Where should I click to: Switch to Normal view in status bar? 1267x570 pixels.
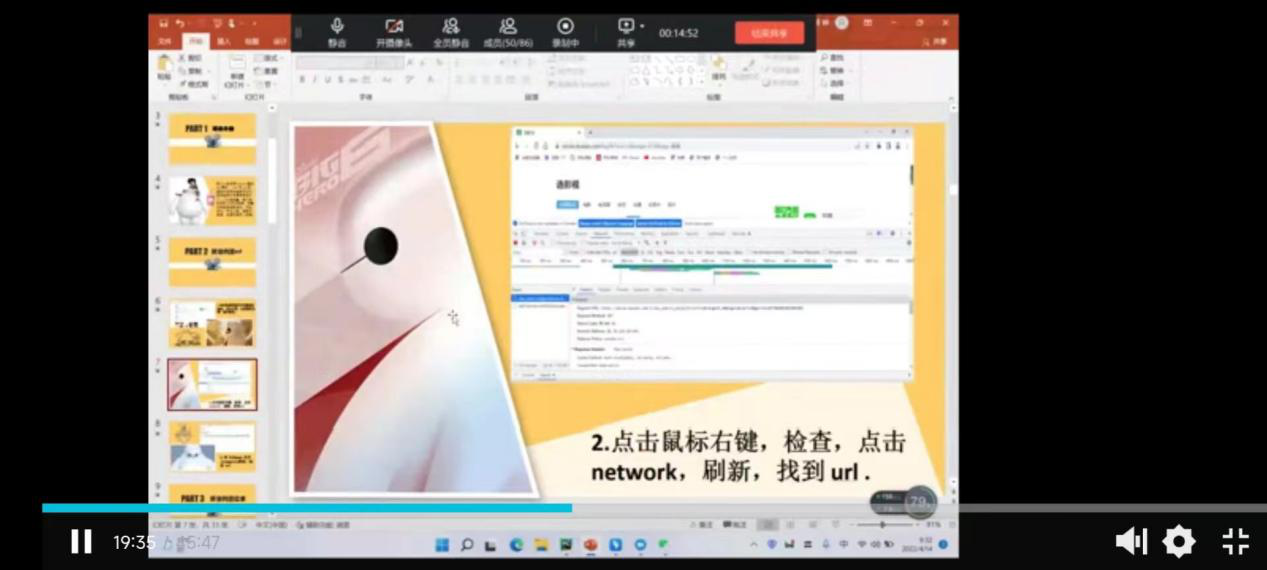tap(767, 524)
